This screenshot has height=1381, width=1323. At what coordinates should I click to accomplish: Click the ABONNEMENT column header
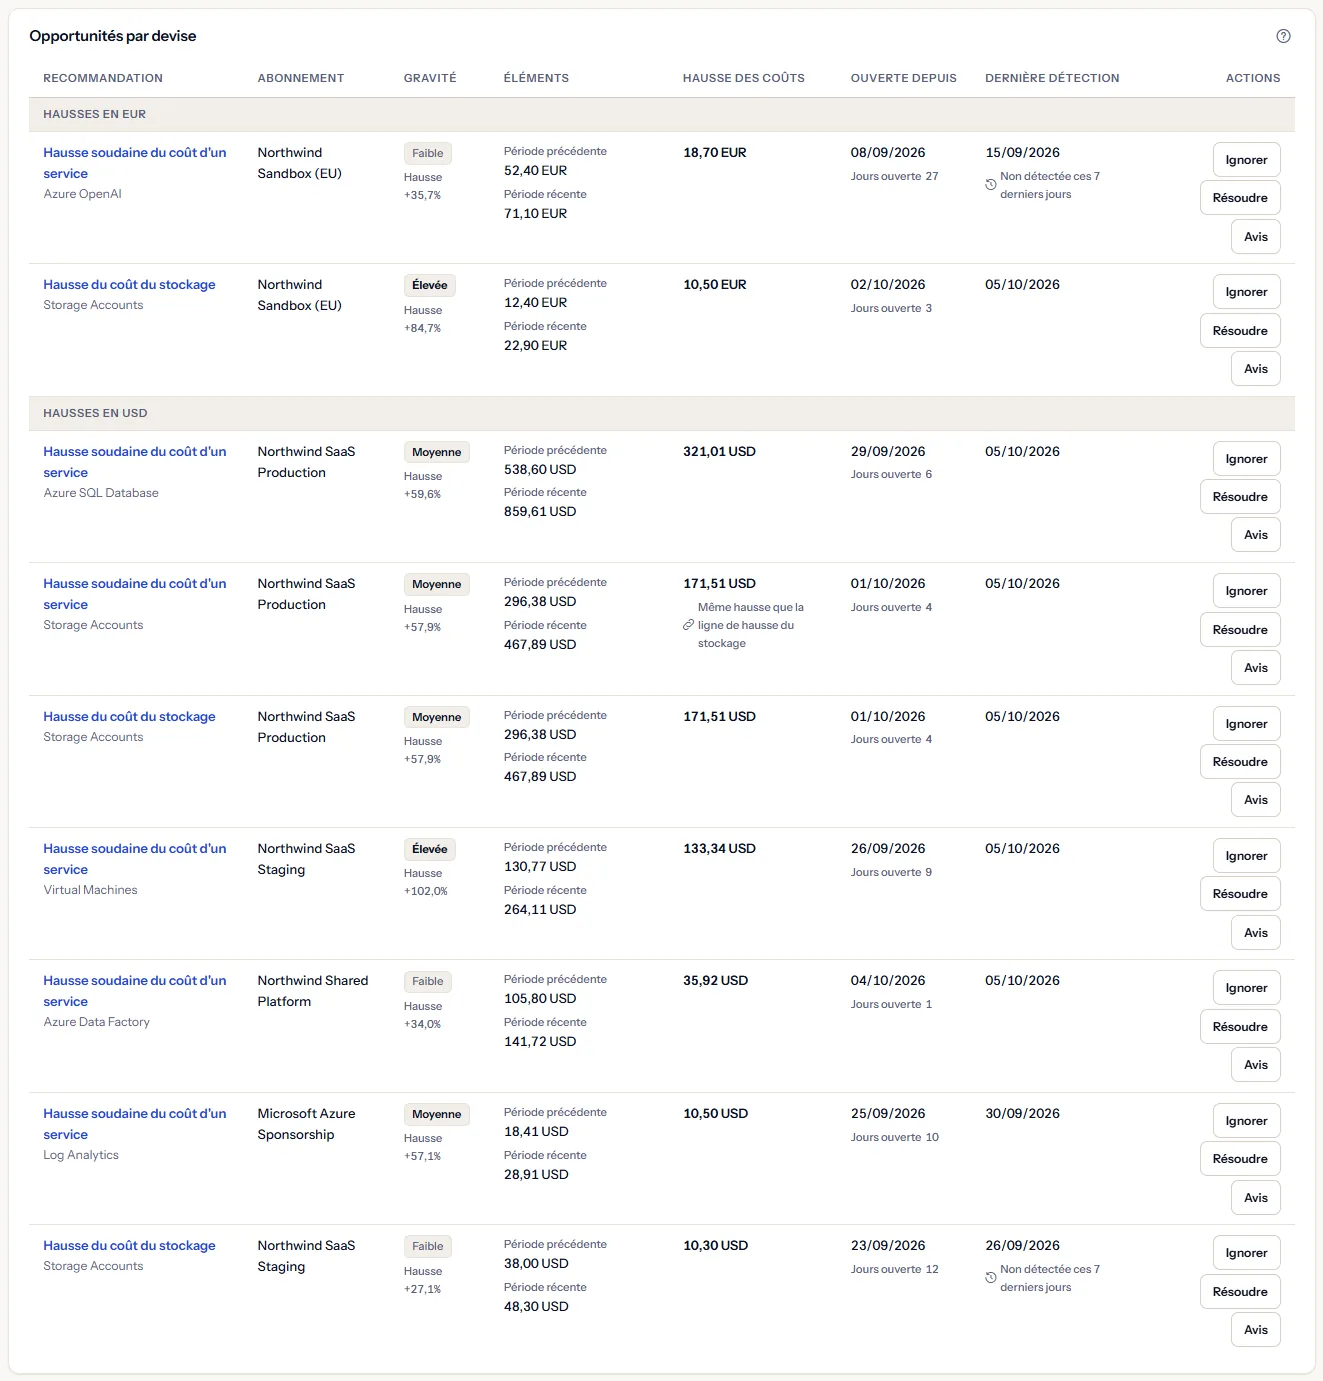click(x=301, y=78)
